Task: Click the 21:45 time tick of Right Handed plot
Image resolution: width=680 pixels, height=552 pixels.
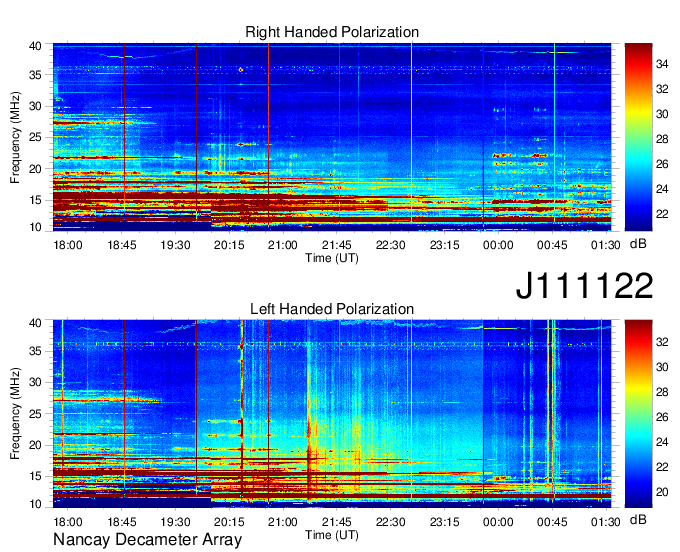Action: click(x=337, y=245)
